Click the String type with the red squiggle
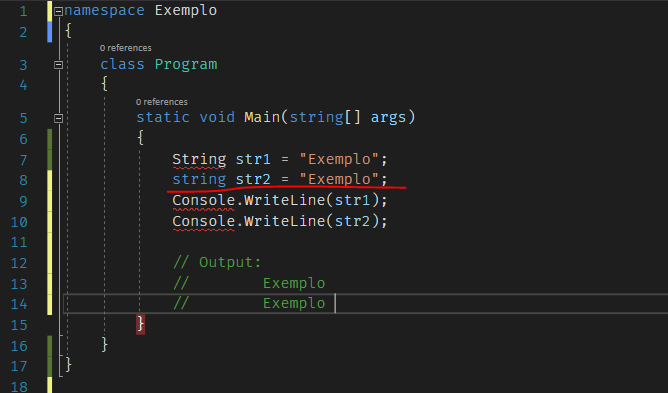Screen dimensions: 668x393 [x=199, y=159]
